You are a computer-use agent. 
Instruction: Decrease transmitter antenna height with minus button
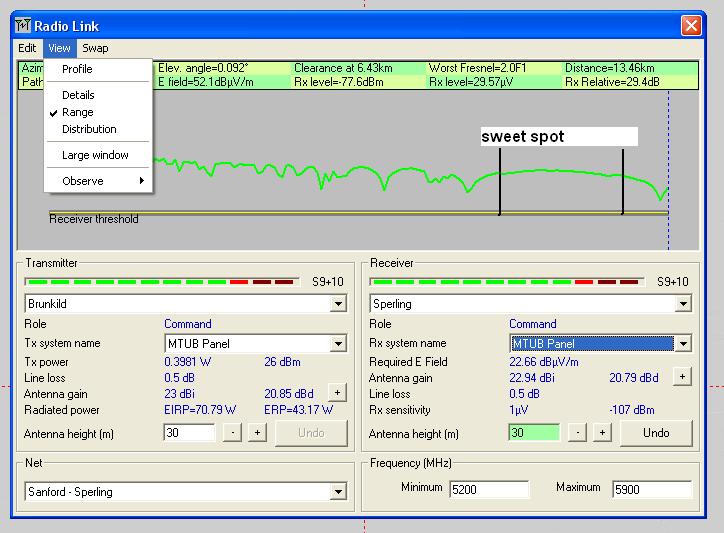coord(231,433)
